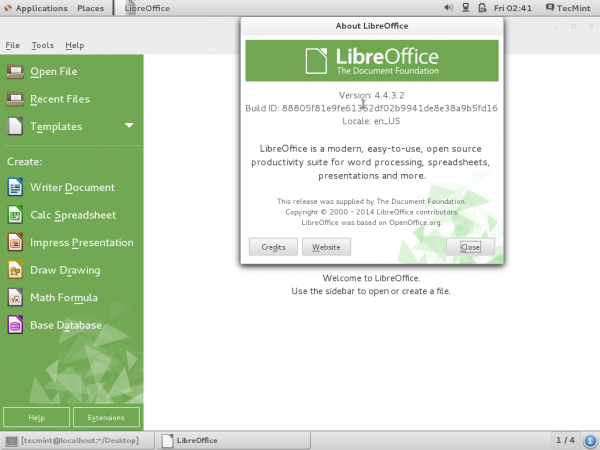Click the 'Welcome to LibreOffice.' text
Viewport: 600px width, 450px height.
pyautogui.click(x=371, y=278)
